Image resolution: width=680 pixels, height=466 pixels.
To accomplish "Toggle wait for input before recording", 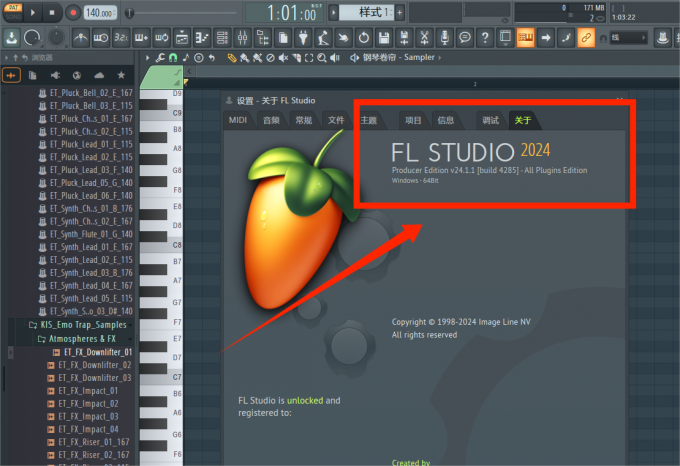I will point(101,38).
